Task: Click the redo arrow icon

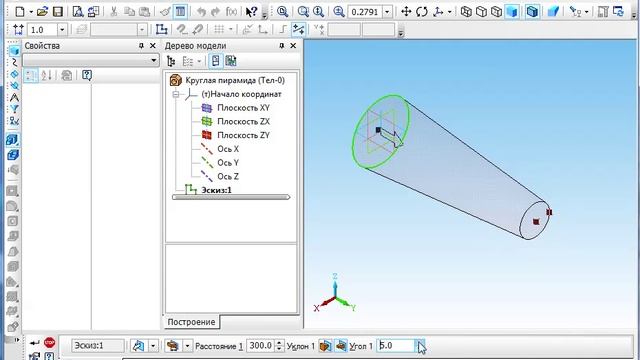Action: [x=216, y=11]
